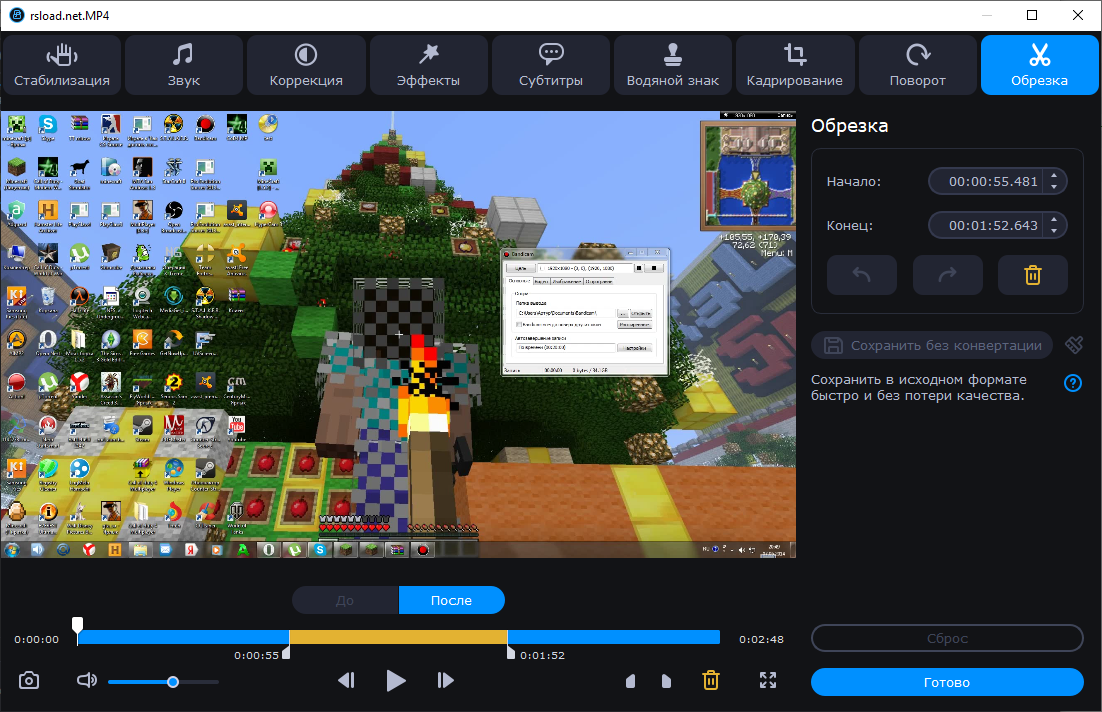Click the Начало time field
The width and height of the screenshot is (1102, 712).
pyautogui.click(x=992, y=181)
